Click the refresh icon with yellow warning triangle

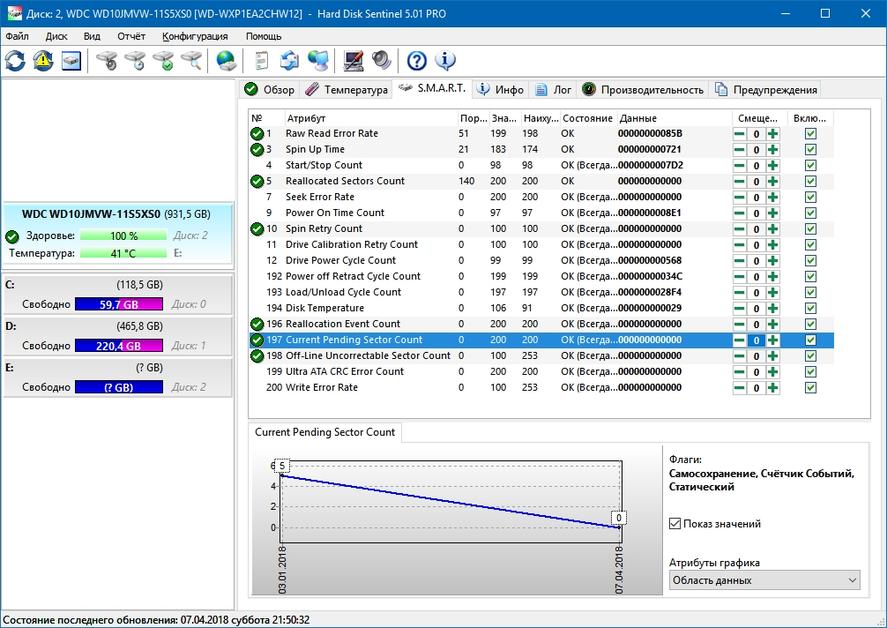43,61
